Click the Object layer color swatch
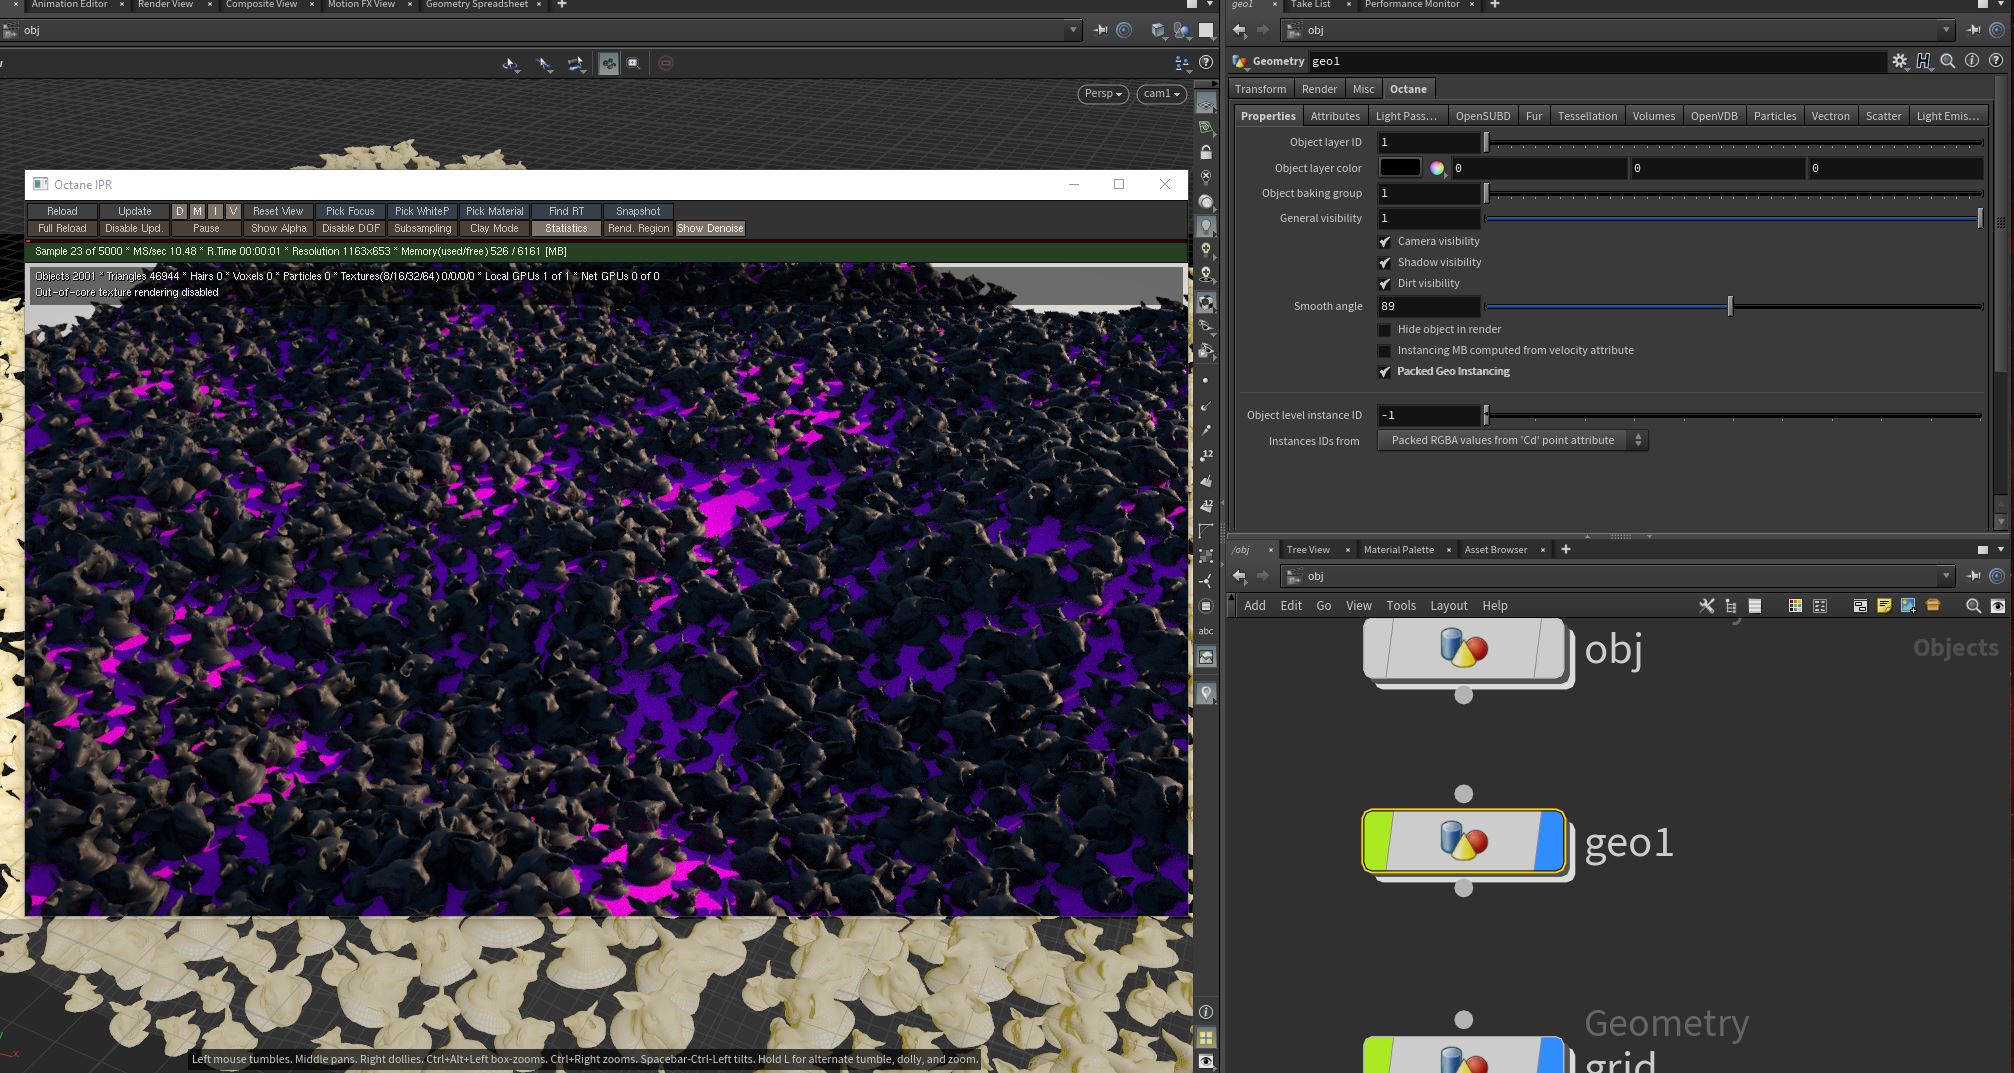 tap(1400, 168)
